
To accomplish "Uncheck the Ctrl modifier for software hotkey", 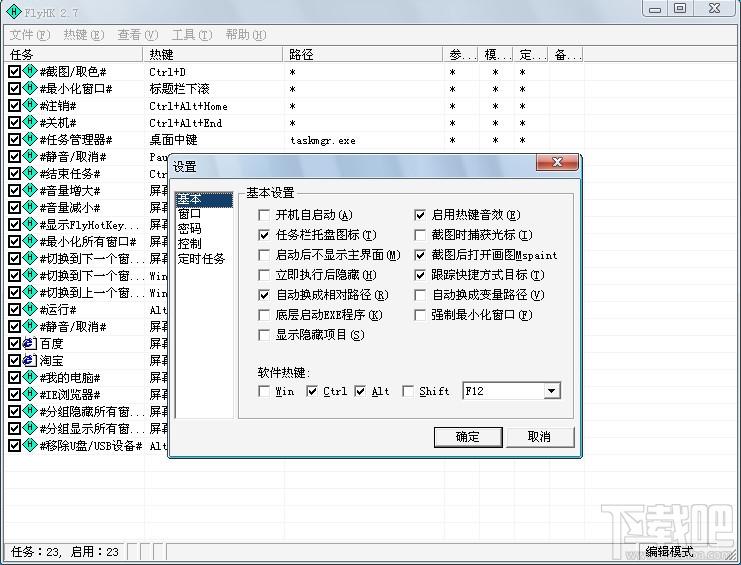I will point(312,392).
